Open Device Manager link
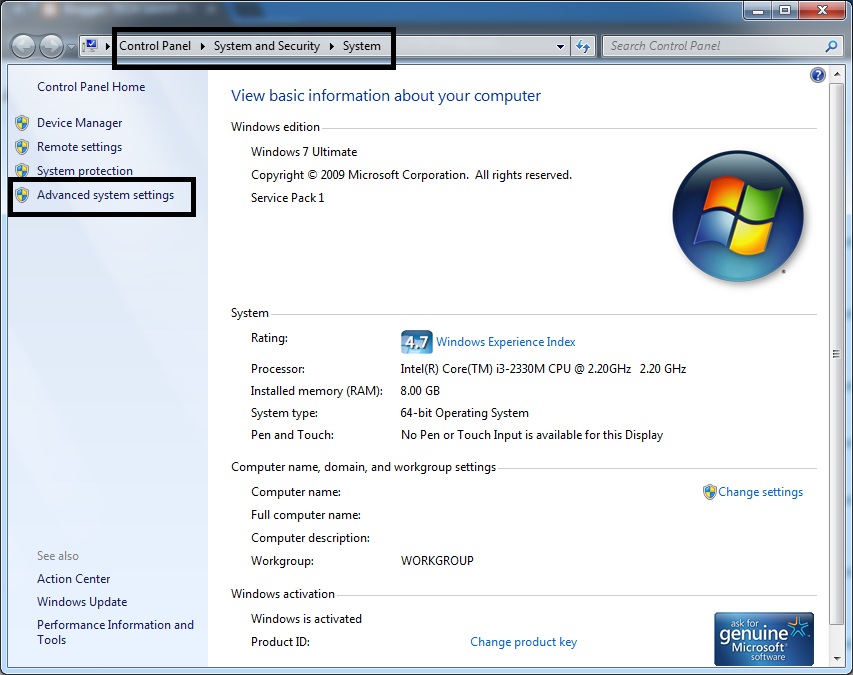 click(x=79, y=123)
